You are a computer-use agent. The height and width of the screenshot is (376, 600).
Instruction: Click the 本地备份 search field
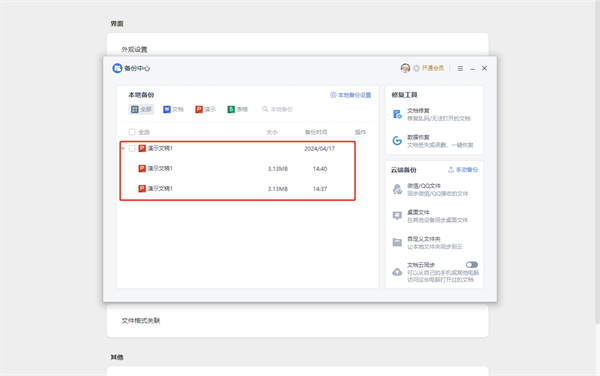click(x=277, y=109)
